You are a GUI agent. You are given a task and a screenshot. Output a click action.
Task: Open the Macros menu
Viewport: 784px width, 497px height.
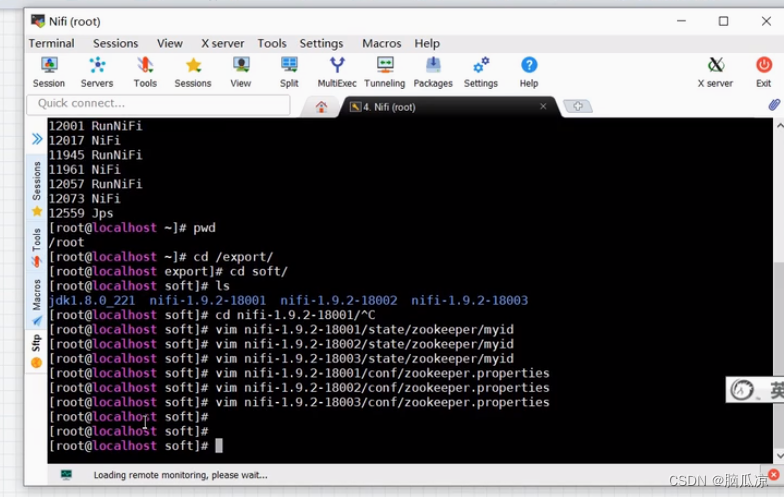(382, 44)
